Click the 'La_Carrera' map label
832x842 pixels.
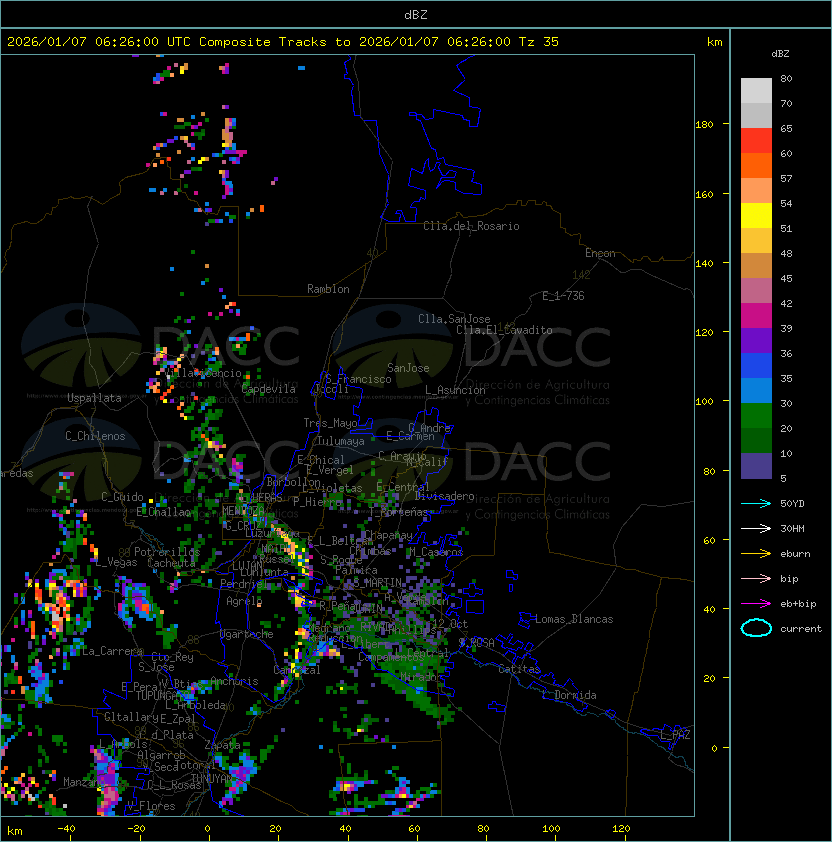pos(112,651)
